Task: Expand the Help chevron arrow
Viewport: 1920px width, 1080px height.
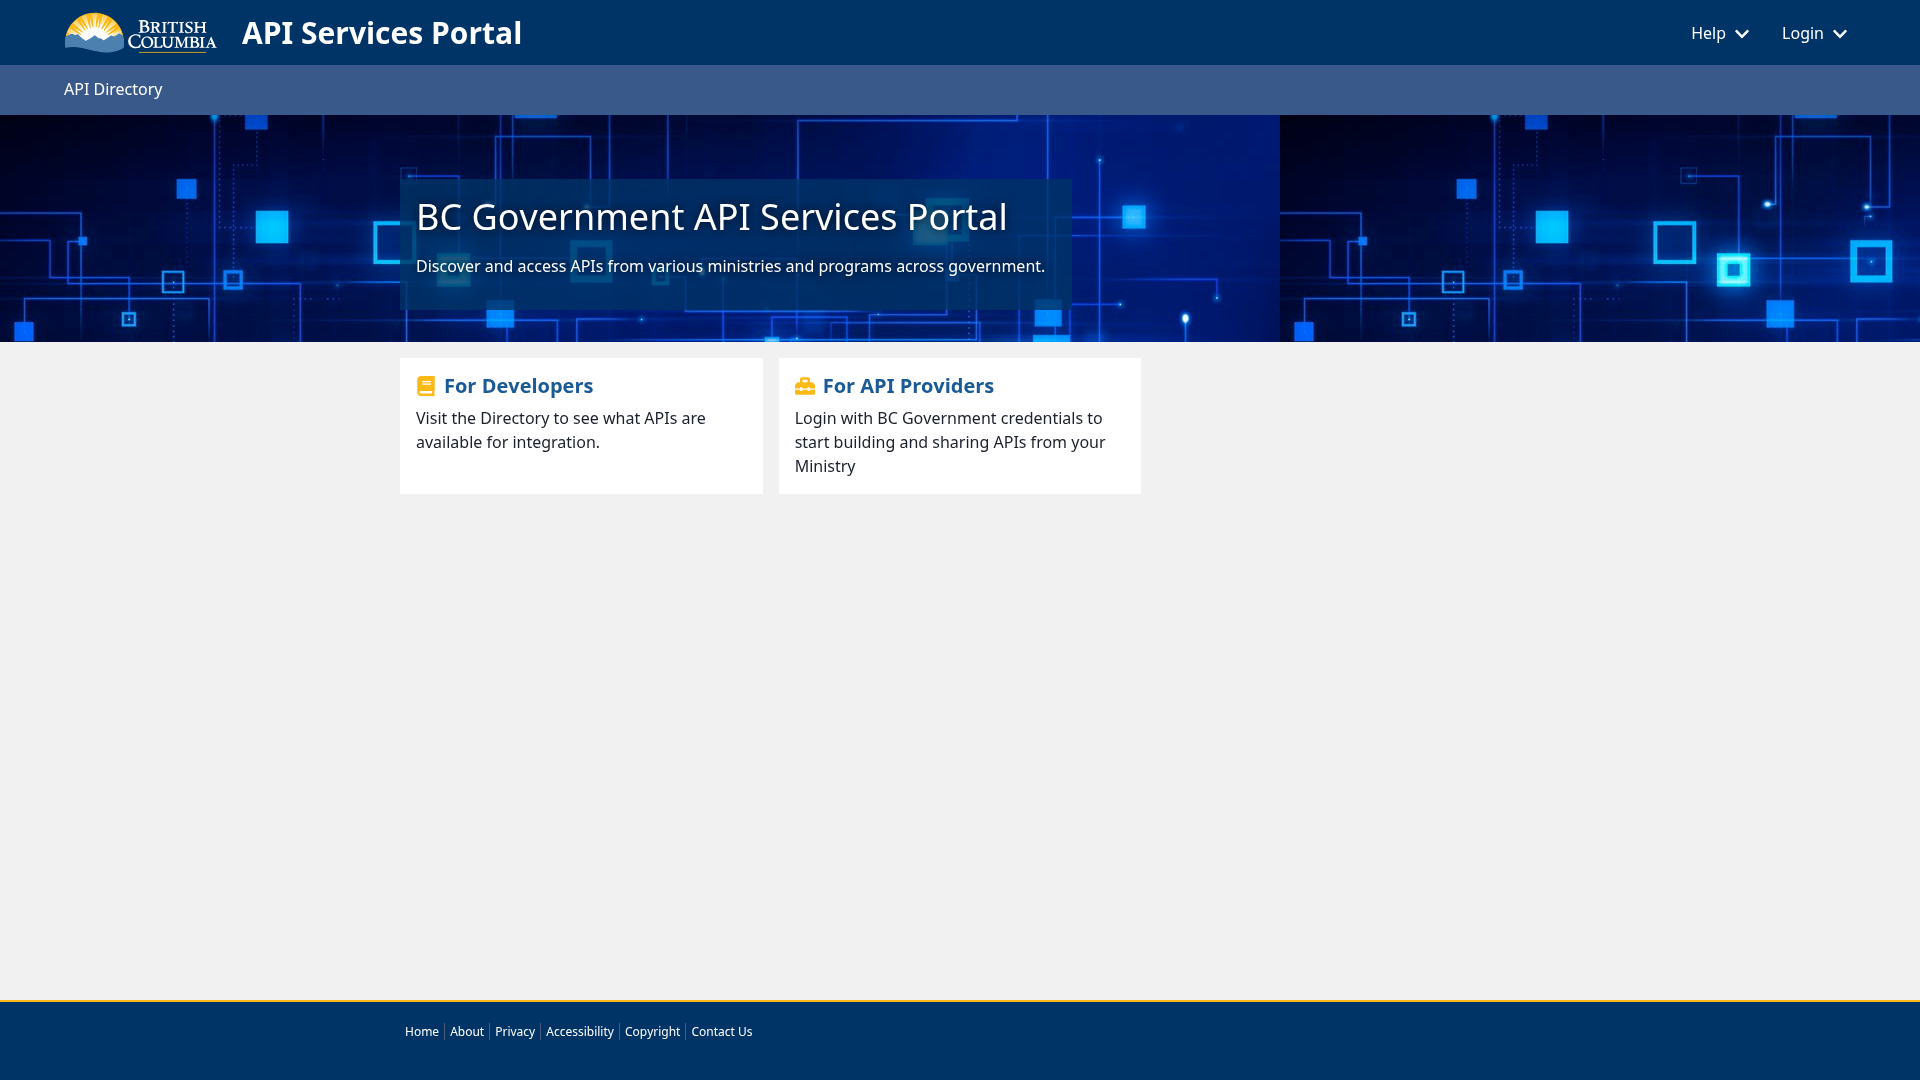Action: pyautogui.click(x=1742, y=34)
